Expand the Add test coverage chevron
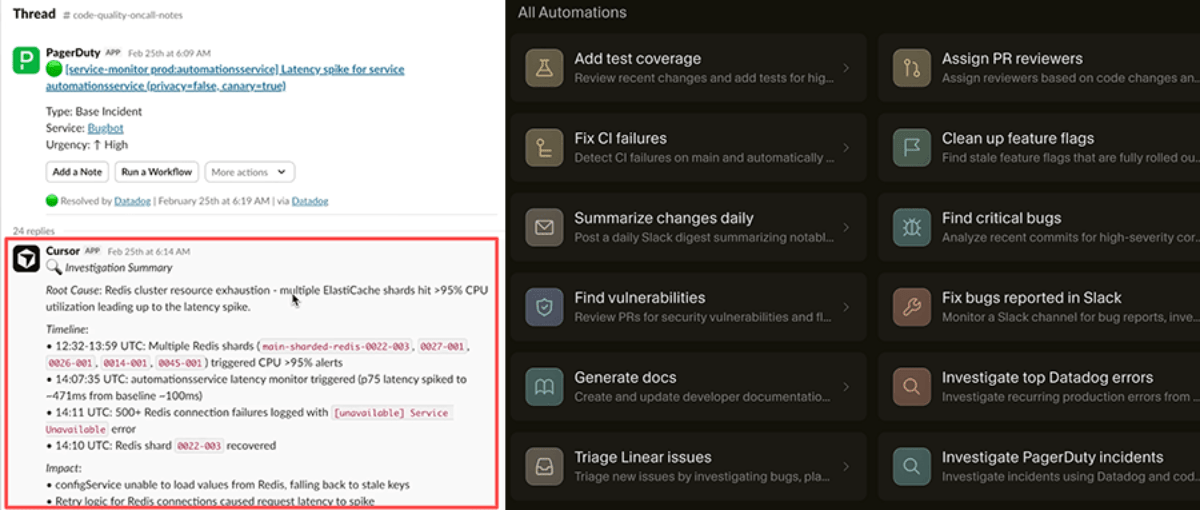The height and width of the screenshot is (510, 1200). pyautogui.click(x=846, y=68)
